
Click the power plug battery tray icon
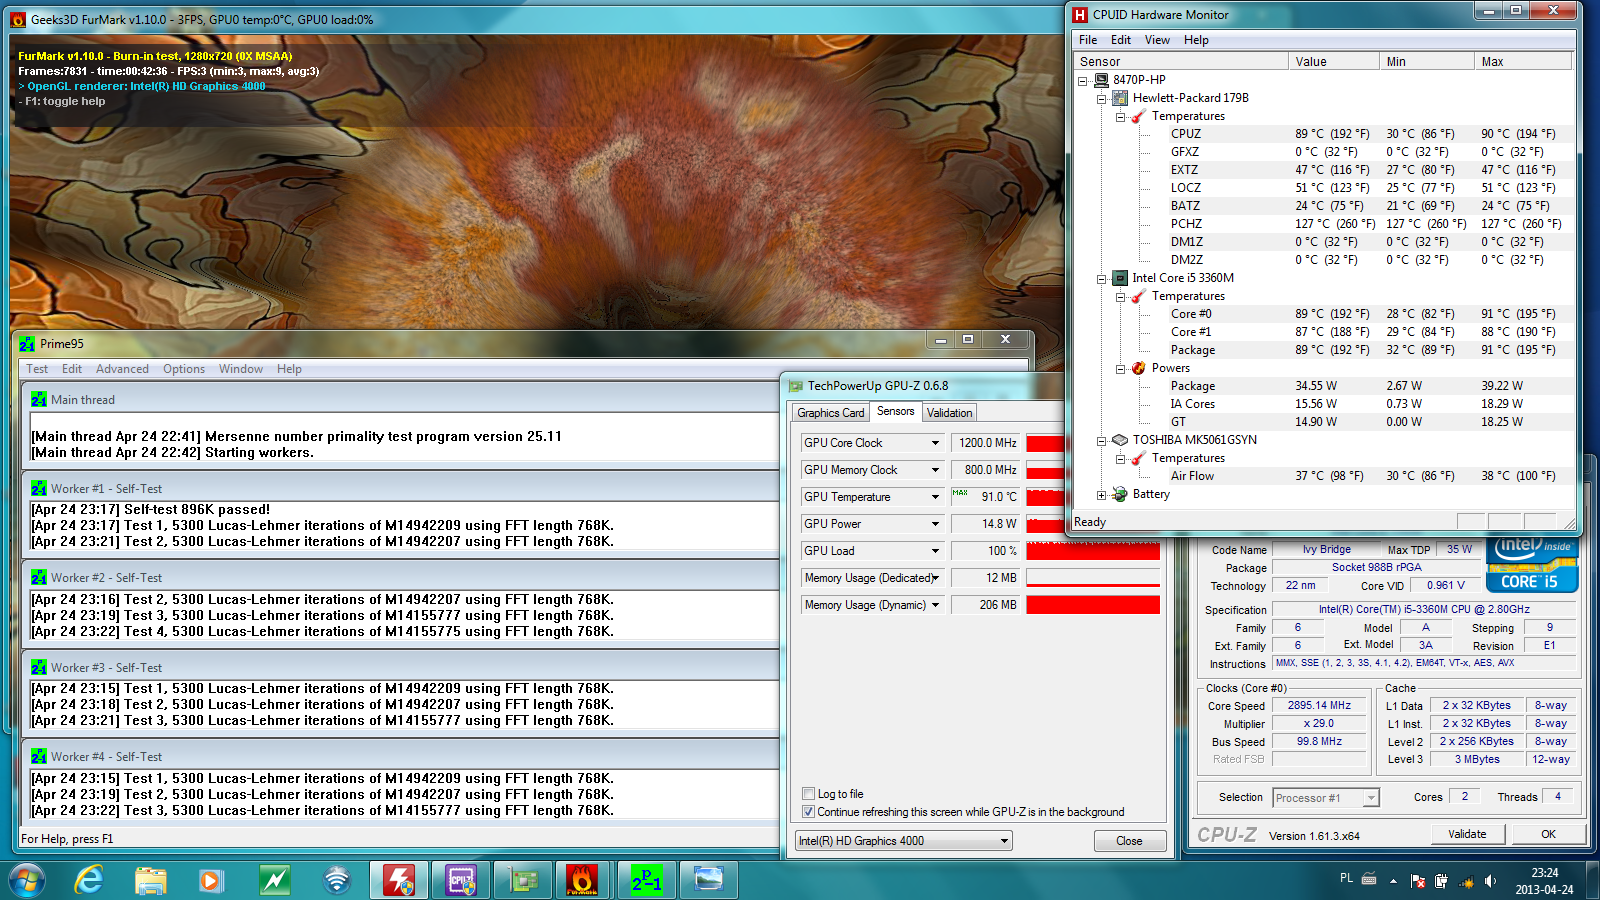[x=1441, y=881]
